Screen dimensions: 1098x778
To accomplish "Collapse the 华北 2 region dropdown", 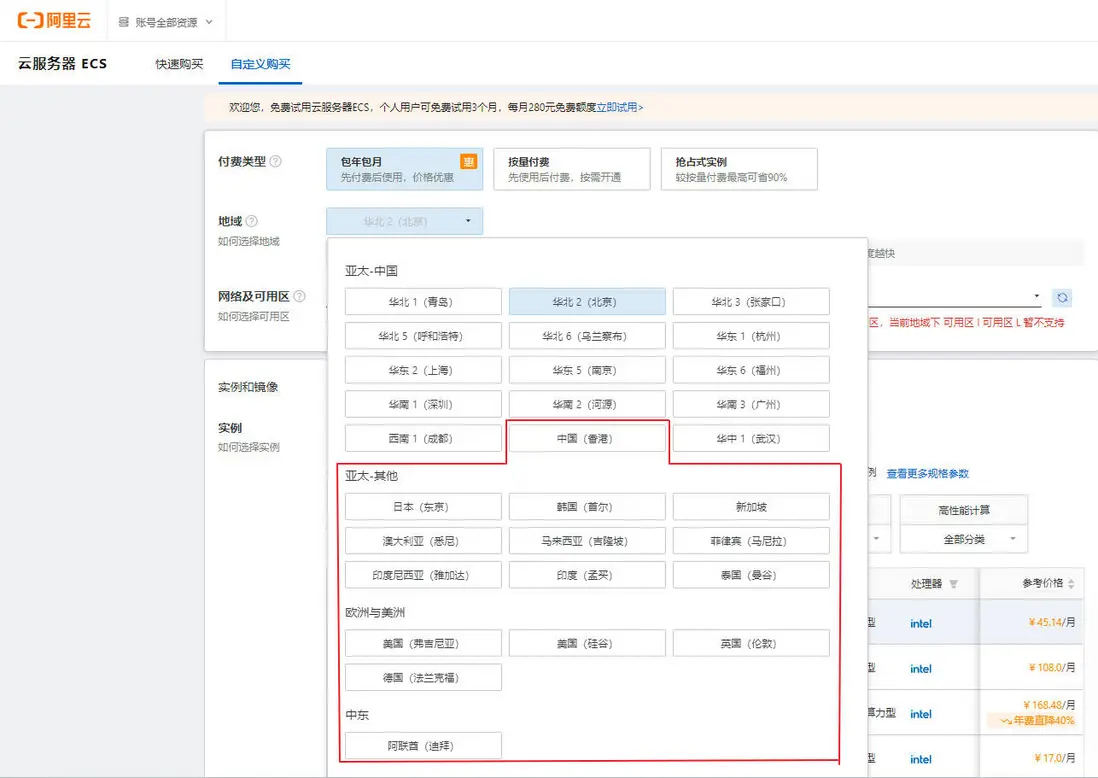I will 405,221.
